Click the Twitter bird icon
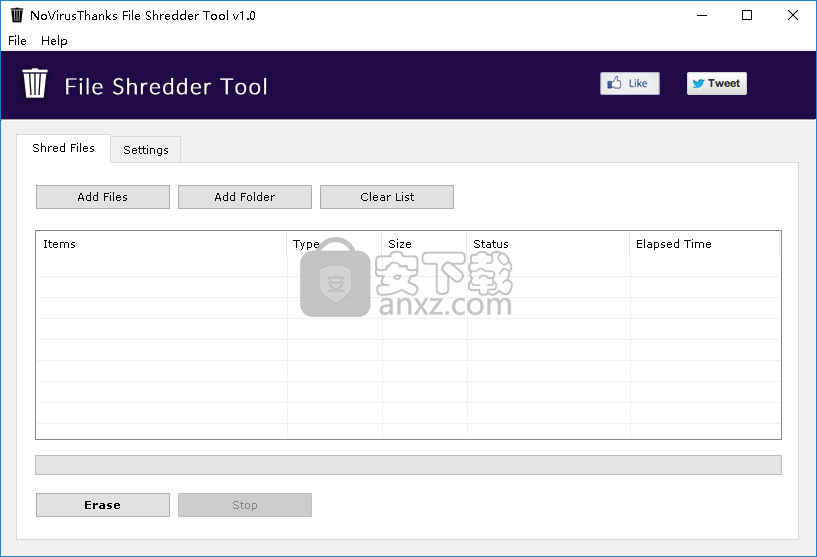817x557 pixels. (698, 83)
